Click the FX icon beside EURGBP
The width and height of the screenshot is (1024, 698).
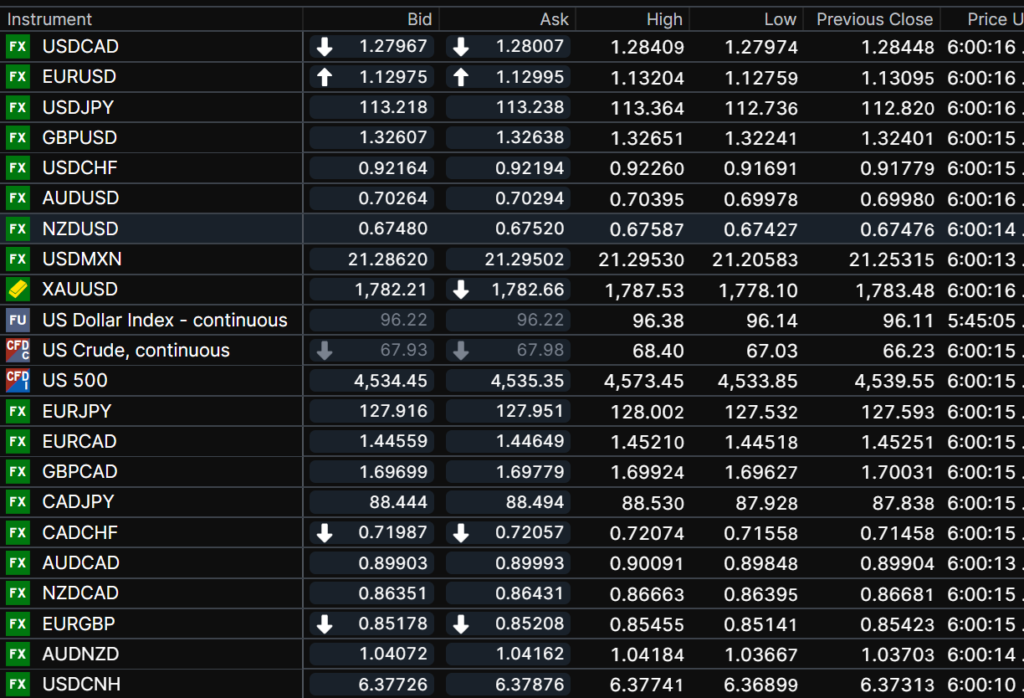point(17,624)
